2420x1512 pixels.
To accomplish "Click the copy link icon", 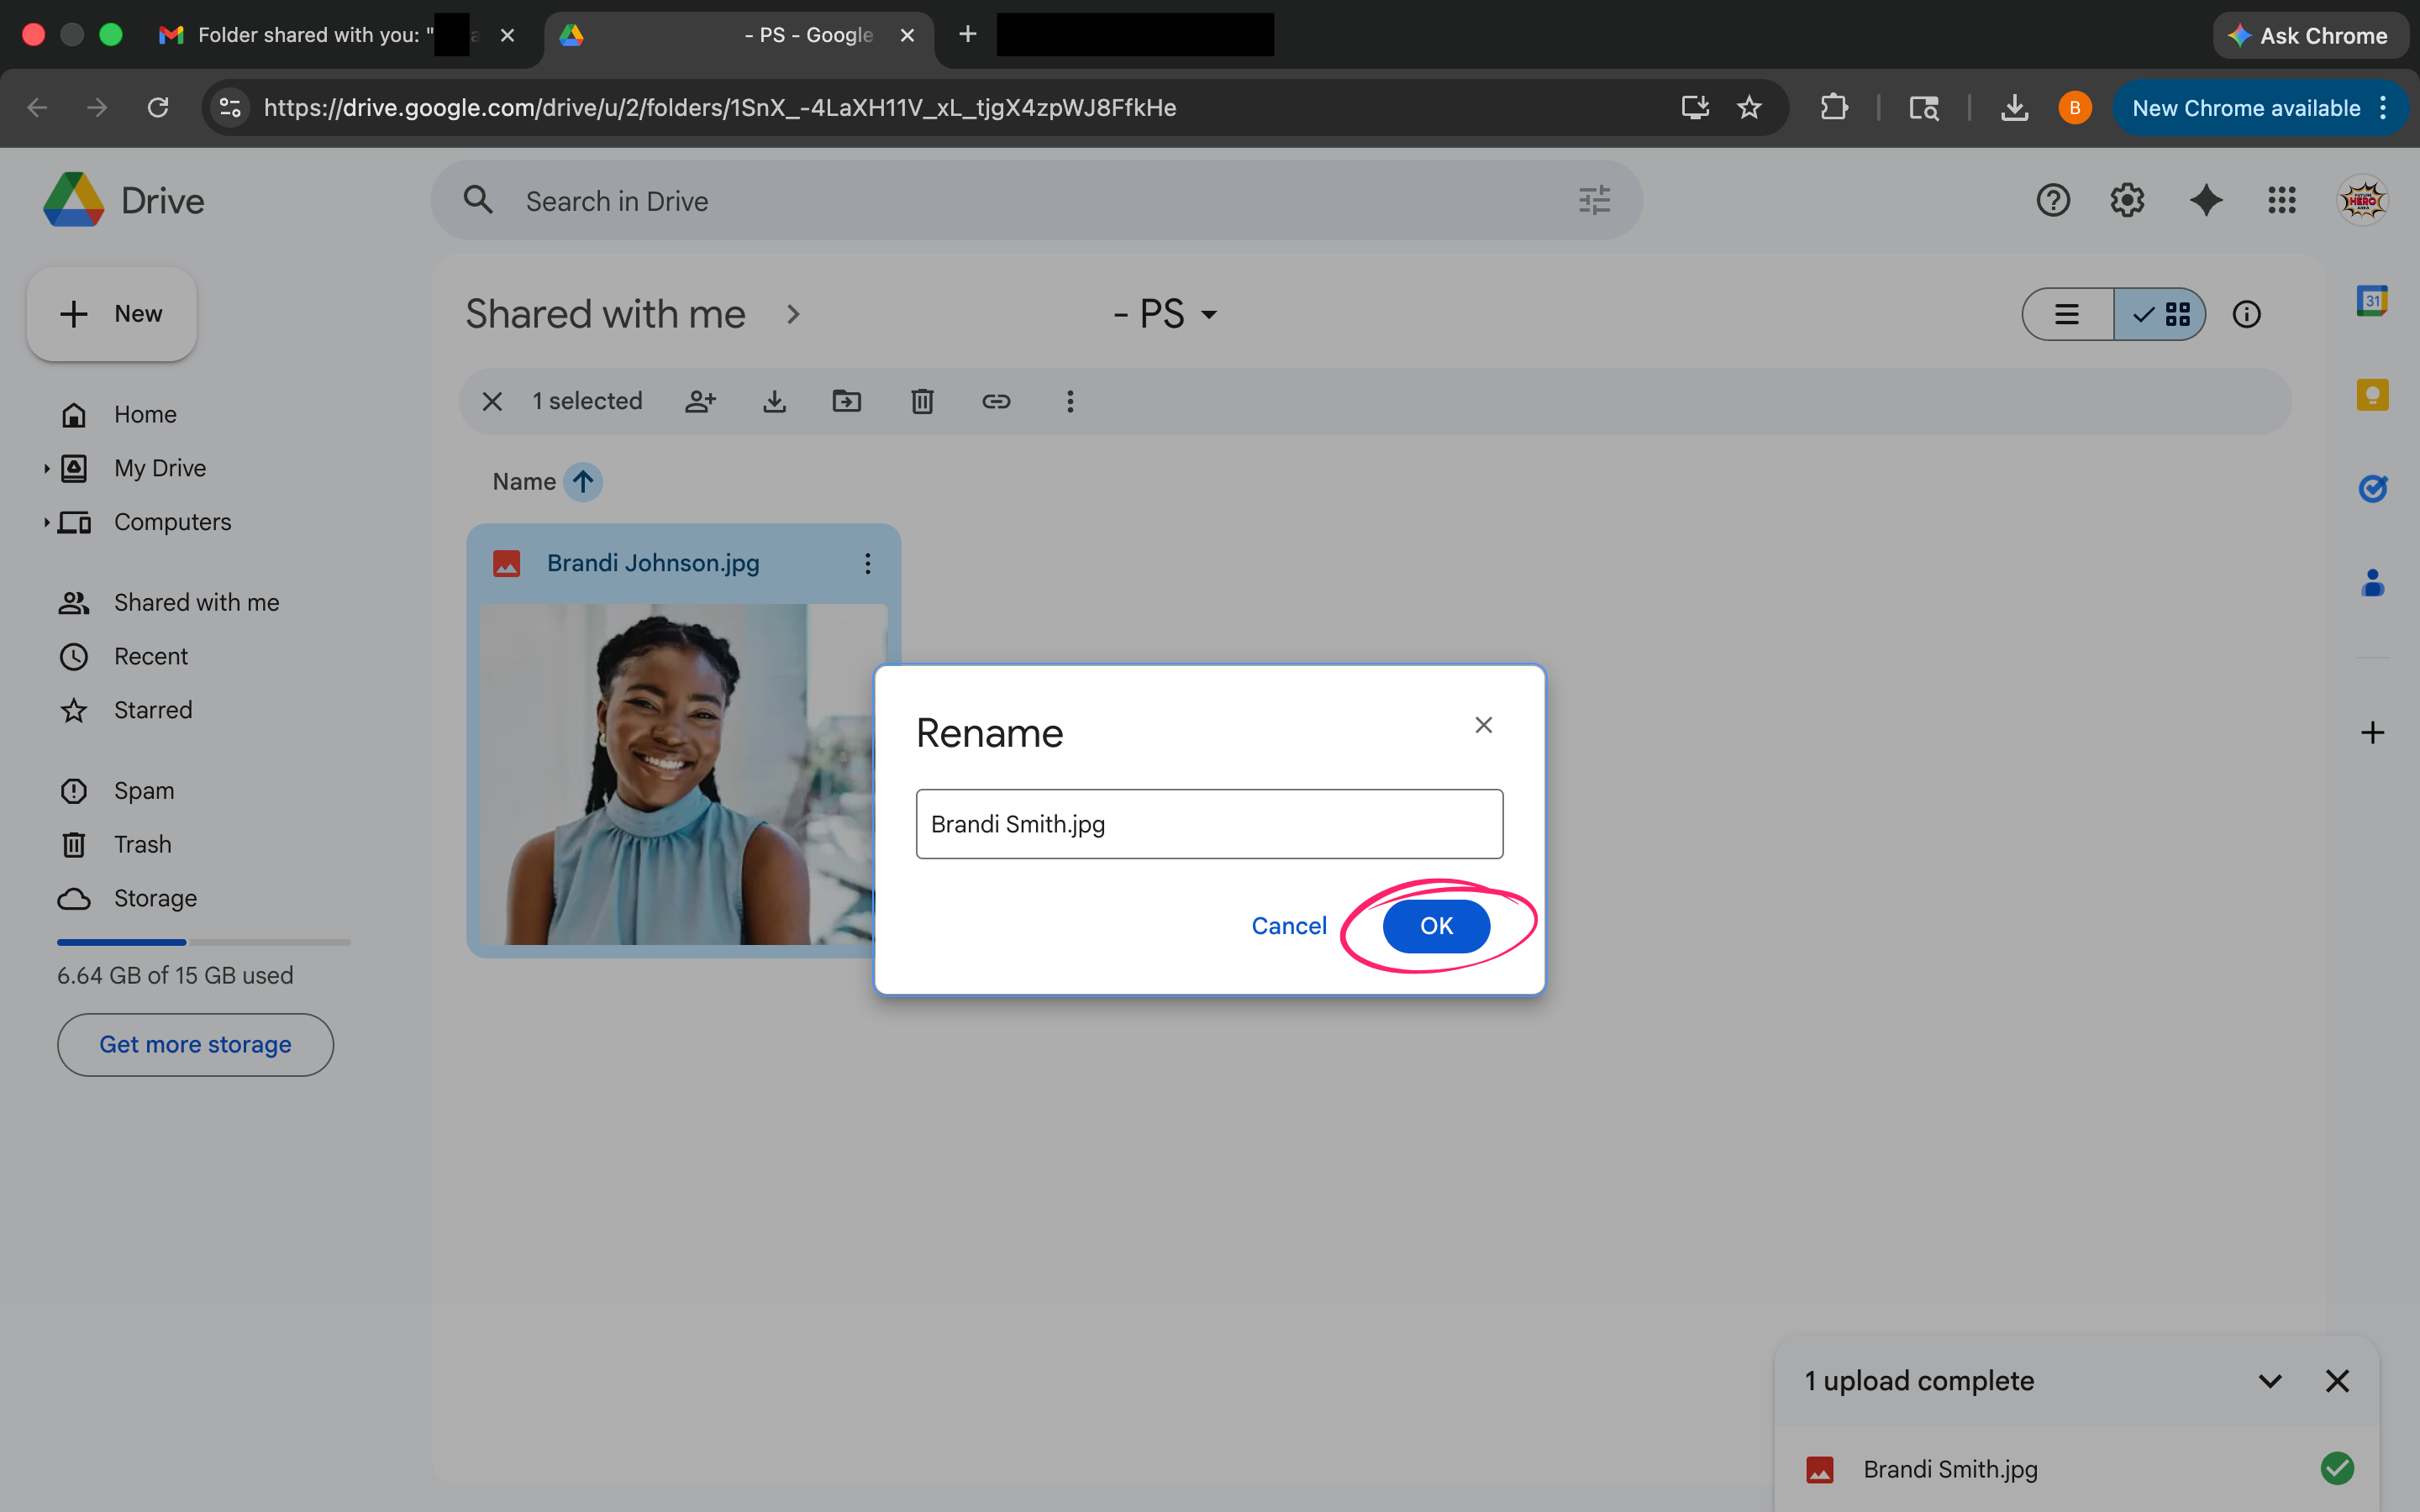I will click(996, 401).
